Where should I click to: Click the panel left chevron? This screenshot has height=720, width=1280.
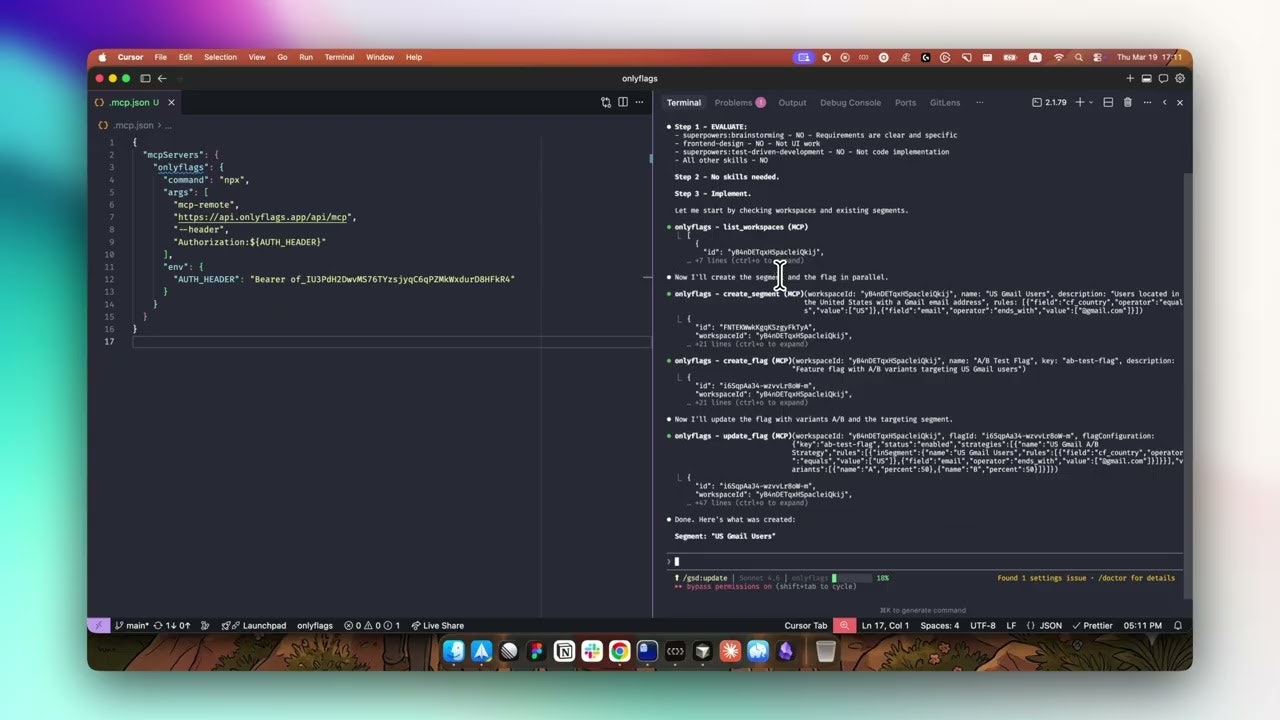[x=1164, y=102]
